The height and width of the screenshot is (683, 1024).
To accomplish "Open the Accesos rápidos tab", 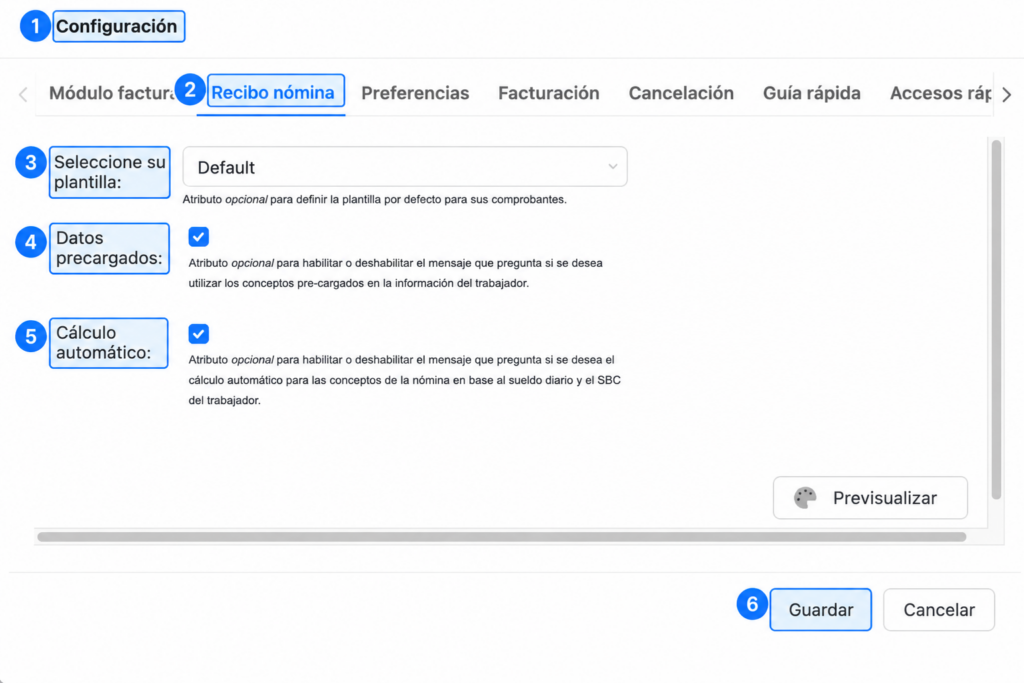I will click(940, 93).
